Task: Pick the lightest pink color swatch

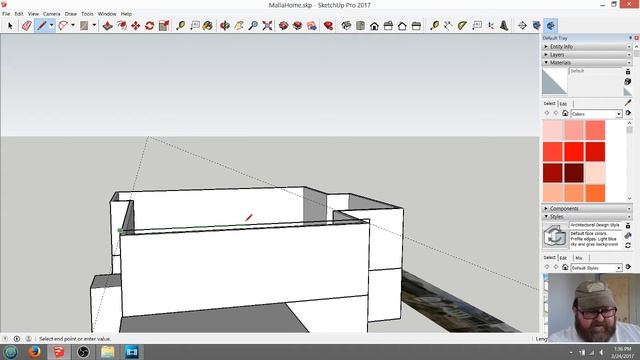Action: 553,131
